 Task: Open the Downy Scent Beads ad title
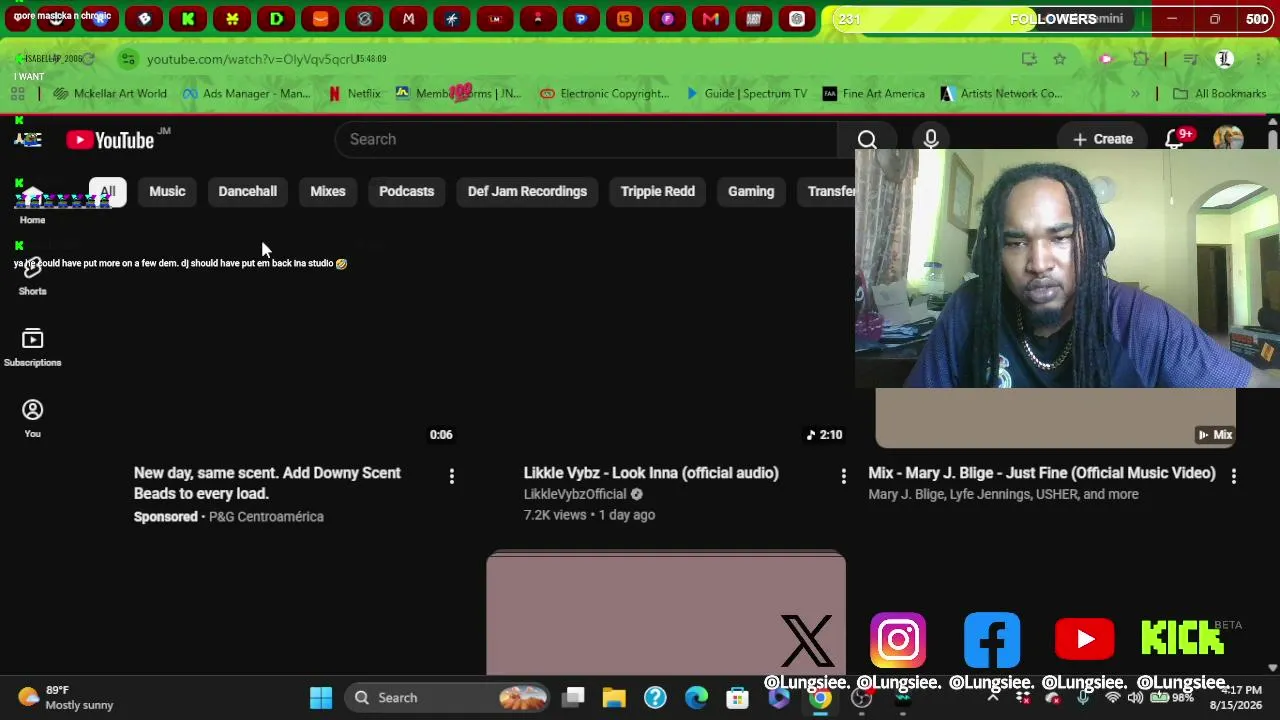tap(267, 483)
